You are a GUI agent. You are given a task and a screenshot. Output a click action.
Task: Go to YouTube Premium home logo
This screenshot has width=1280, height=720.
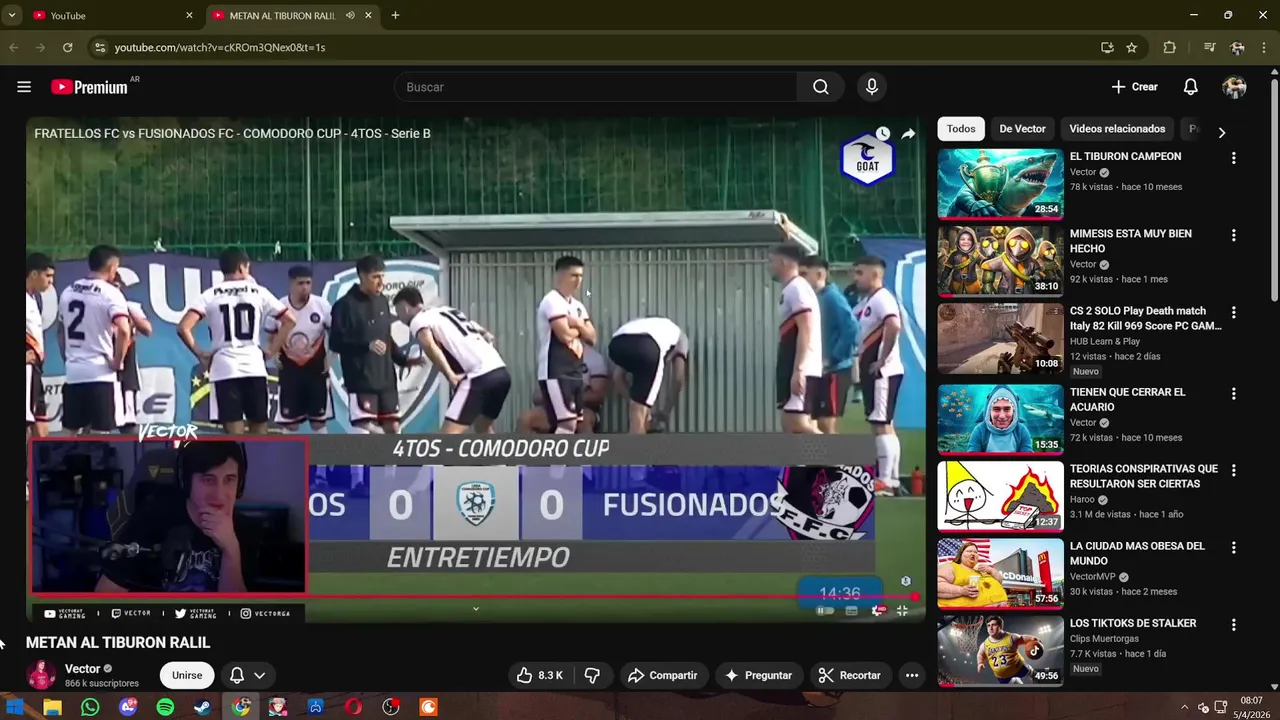tap(90, 87)
